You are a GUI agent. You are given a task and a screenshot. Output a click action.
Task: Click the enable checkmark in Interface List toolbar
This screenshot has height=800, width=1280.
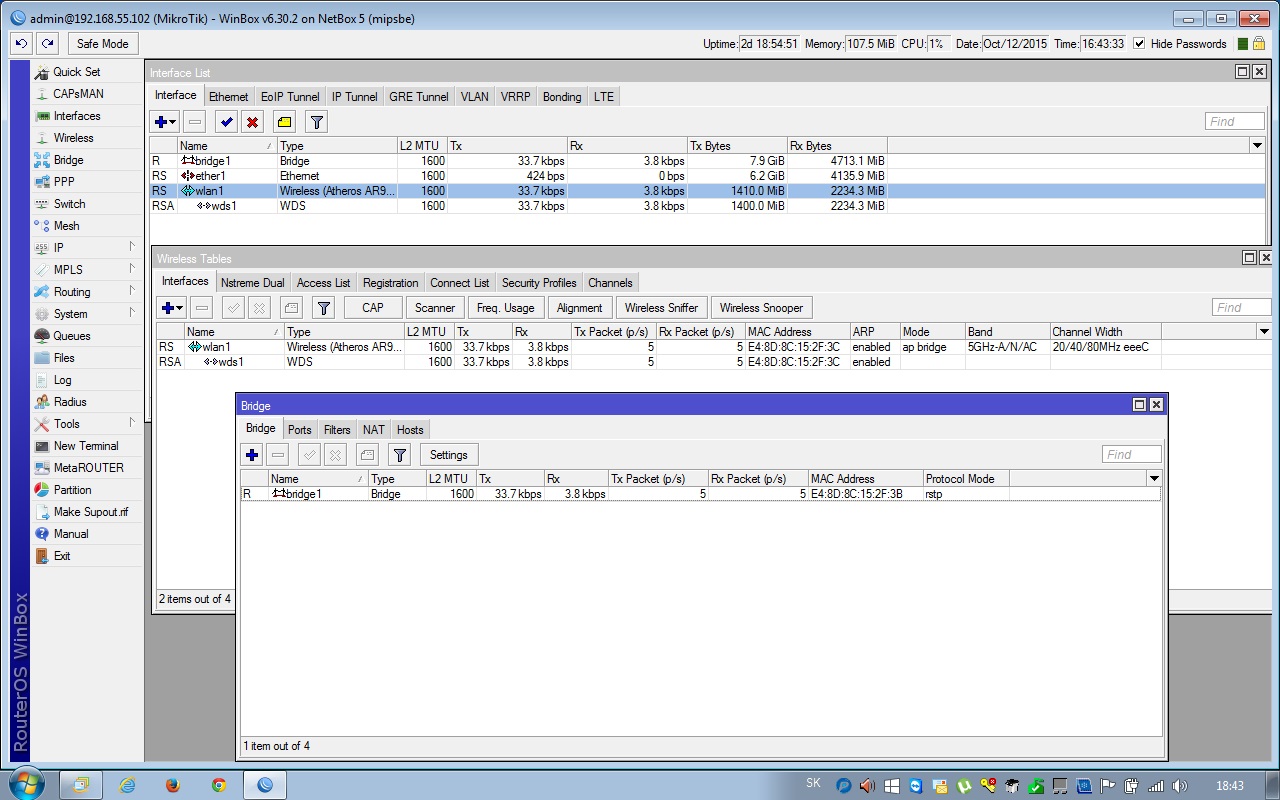click(227, 122)
